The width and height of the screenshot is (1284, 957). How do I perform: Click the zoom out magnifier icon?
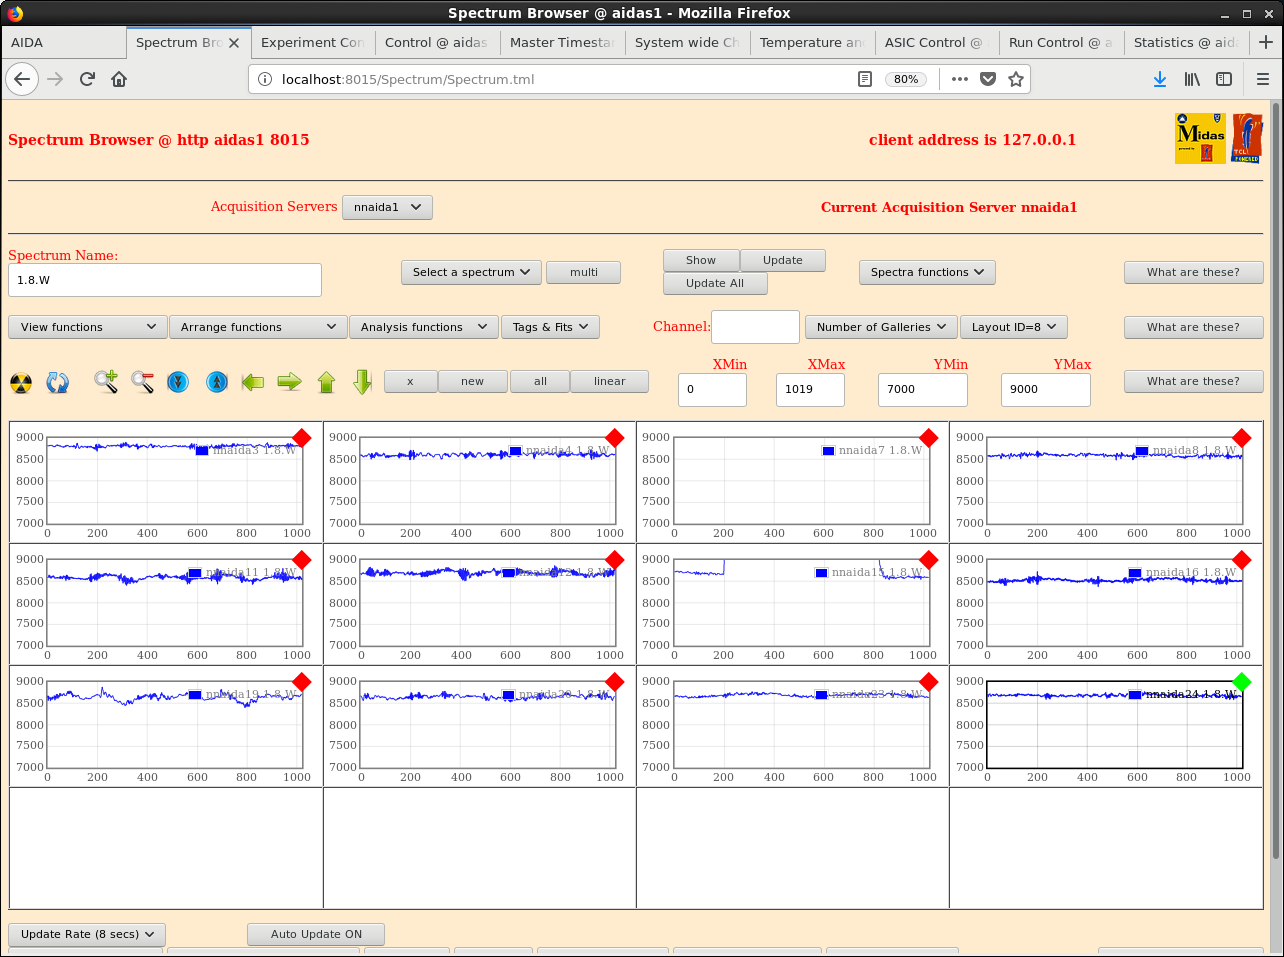coord(142,382)
